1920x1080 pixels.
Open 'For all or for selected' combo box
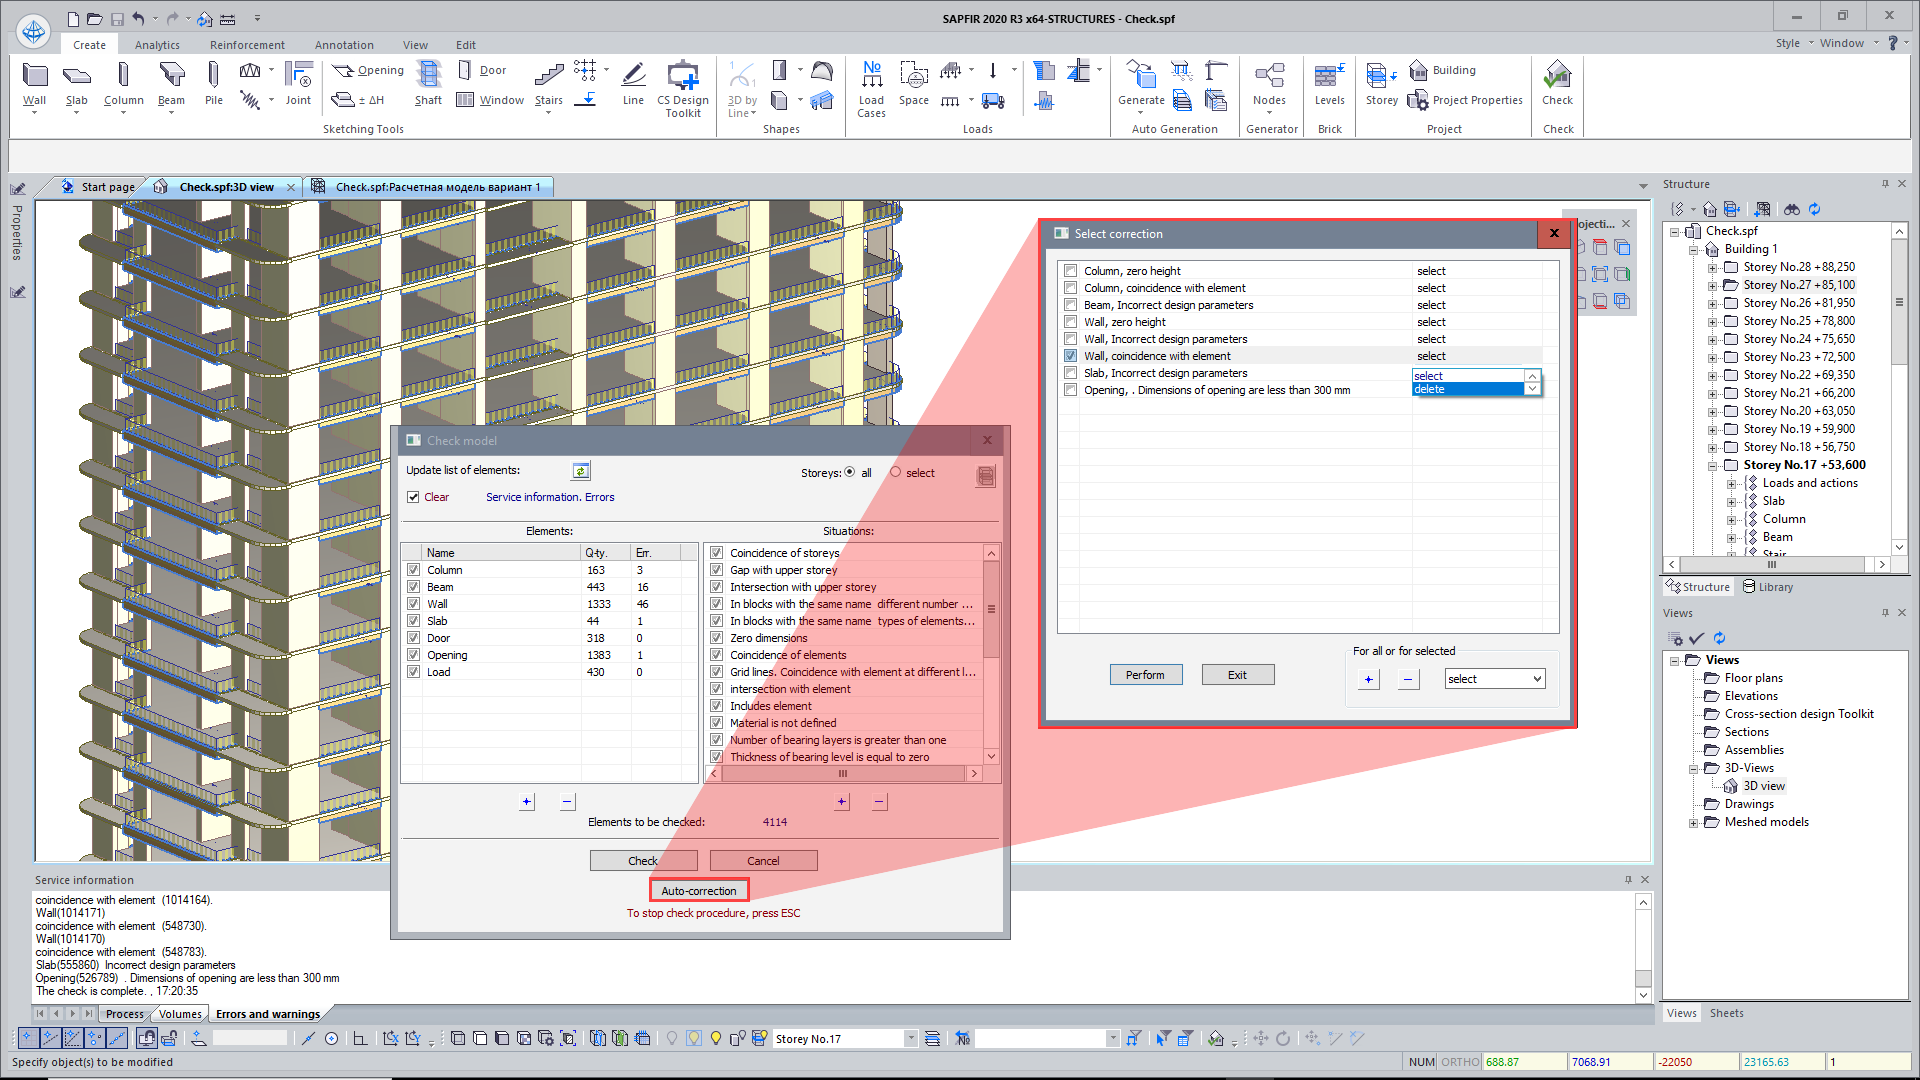coord(1494,679)
